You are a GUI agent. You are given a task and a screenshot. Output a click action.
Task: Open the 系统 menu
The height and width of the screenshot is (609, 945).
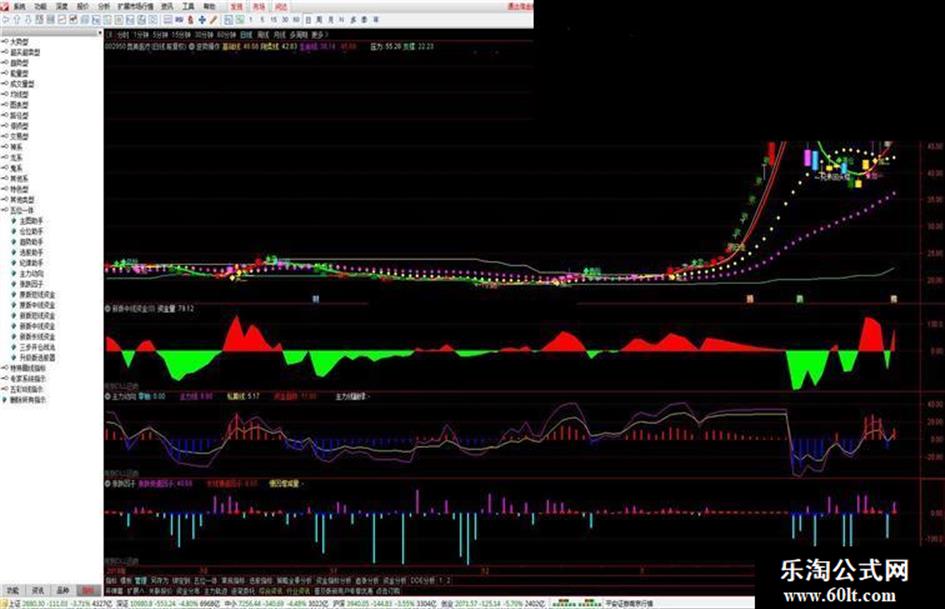pos(20,7)
